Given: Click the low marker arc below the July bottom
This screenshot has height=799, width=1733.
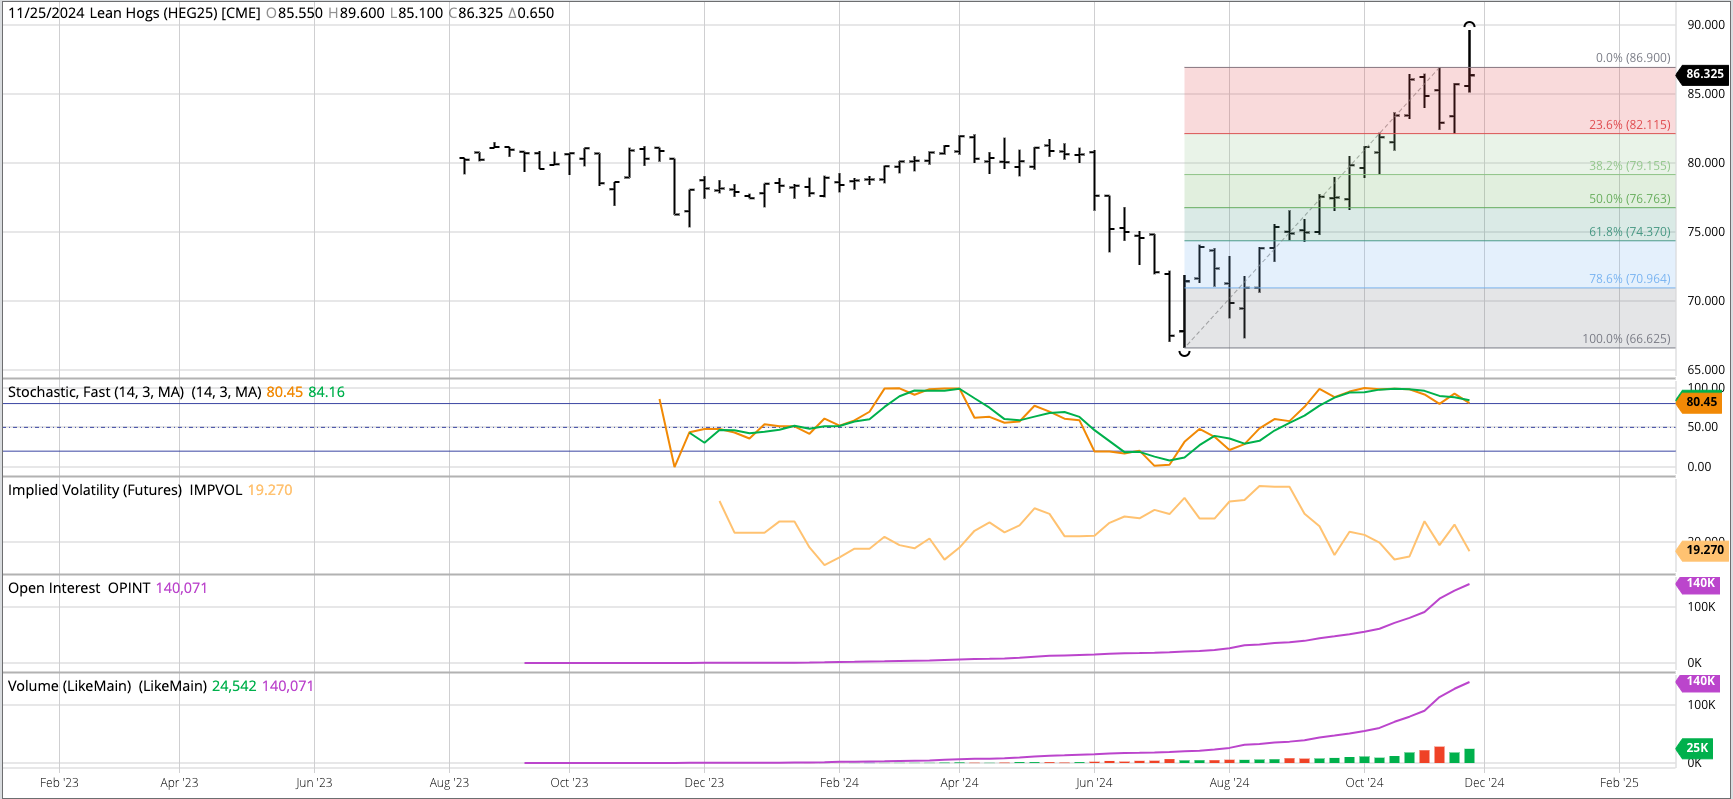Looking at the screenshot, I should coord(1184,352).
